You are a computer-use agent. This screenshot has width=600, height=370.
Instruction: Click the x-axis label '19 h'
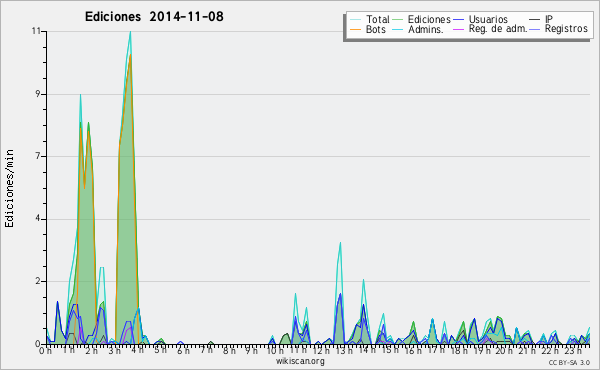point(482,350)
